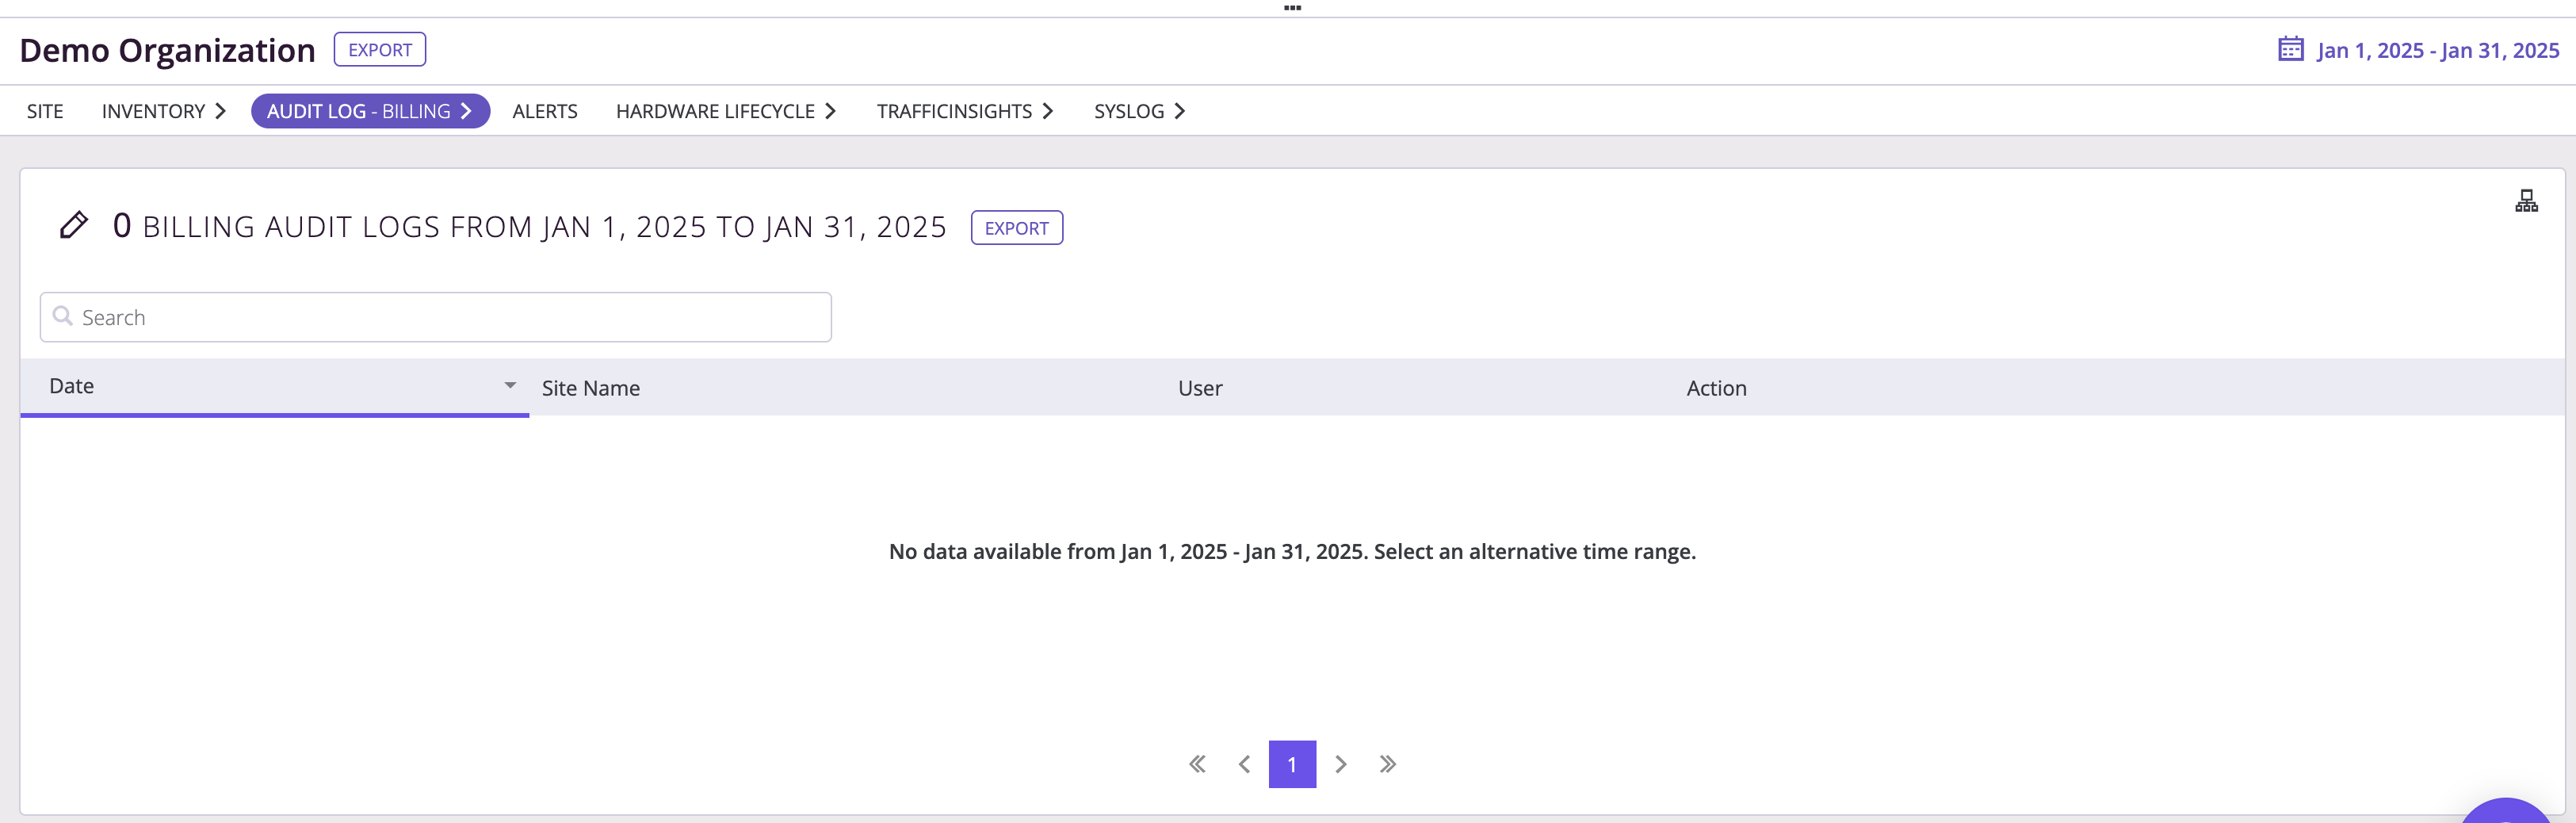The image size is (2576, 823).
Task: Expand the Syslog chevron
Action: click(x=1180, y=111)
